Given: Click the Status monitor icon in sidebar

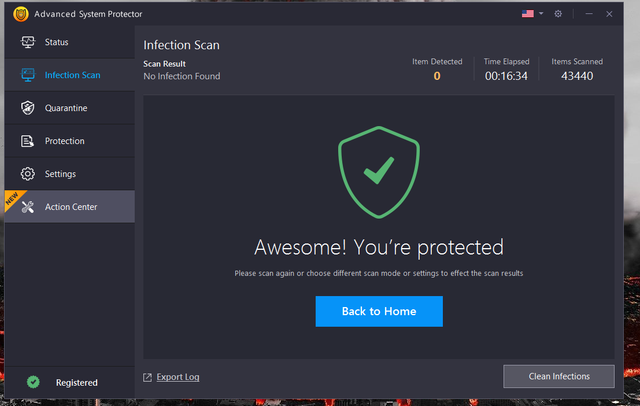Looking at the screenshot, I should 28,42.
